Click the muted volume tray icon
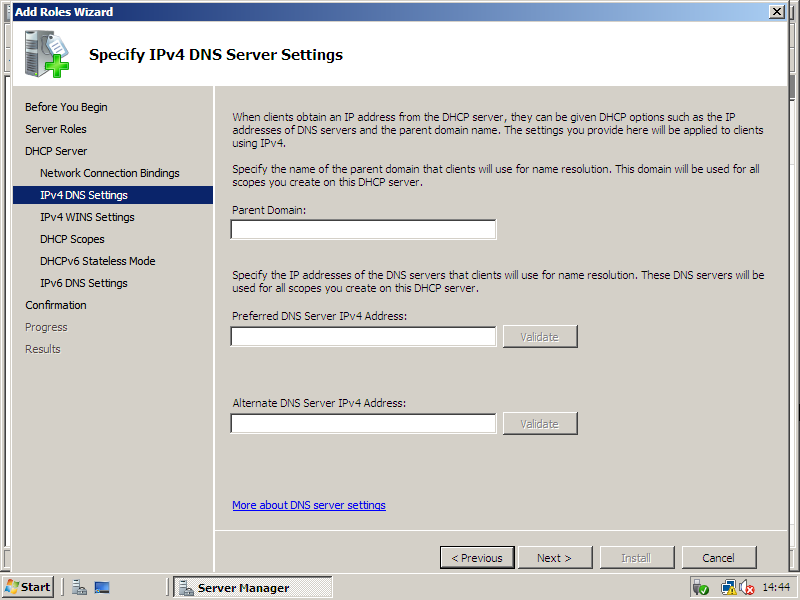 (x=746, y=587)
